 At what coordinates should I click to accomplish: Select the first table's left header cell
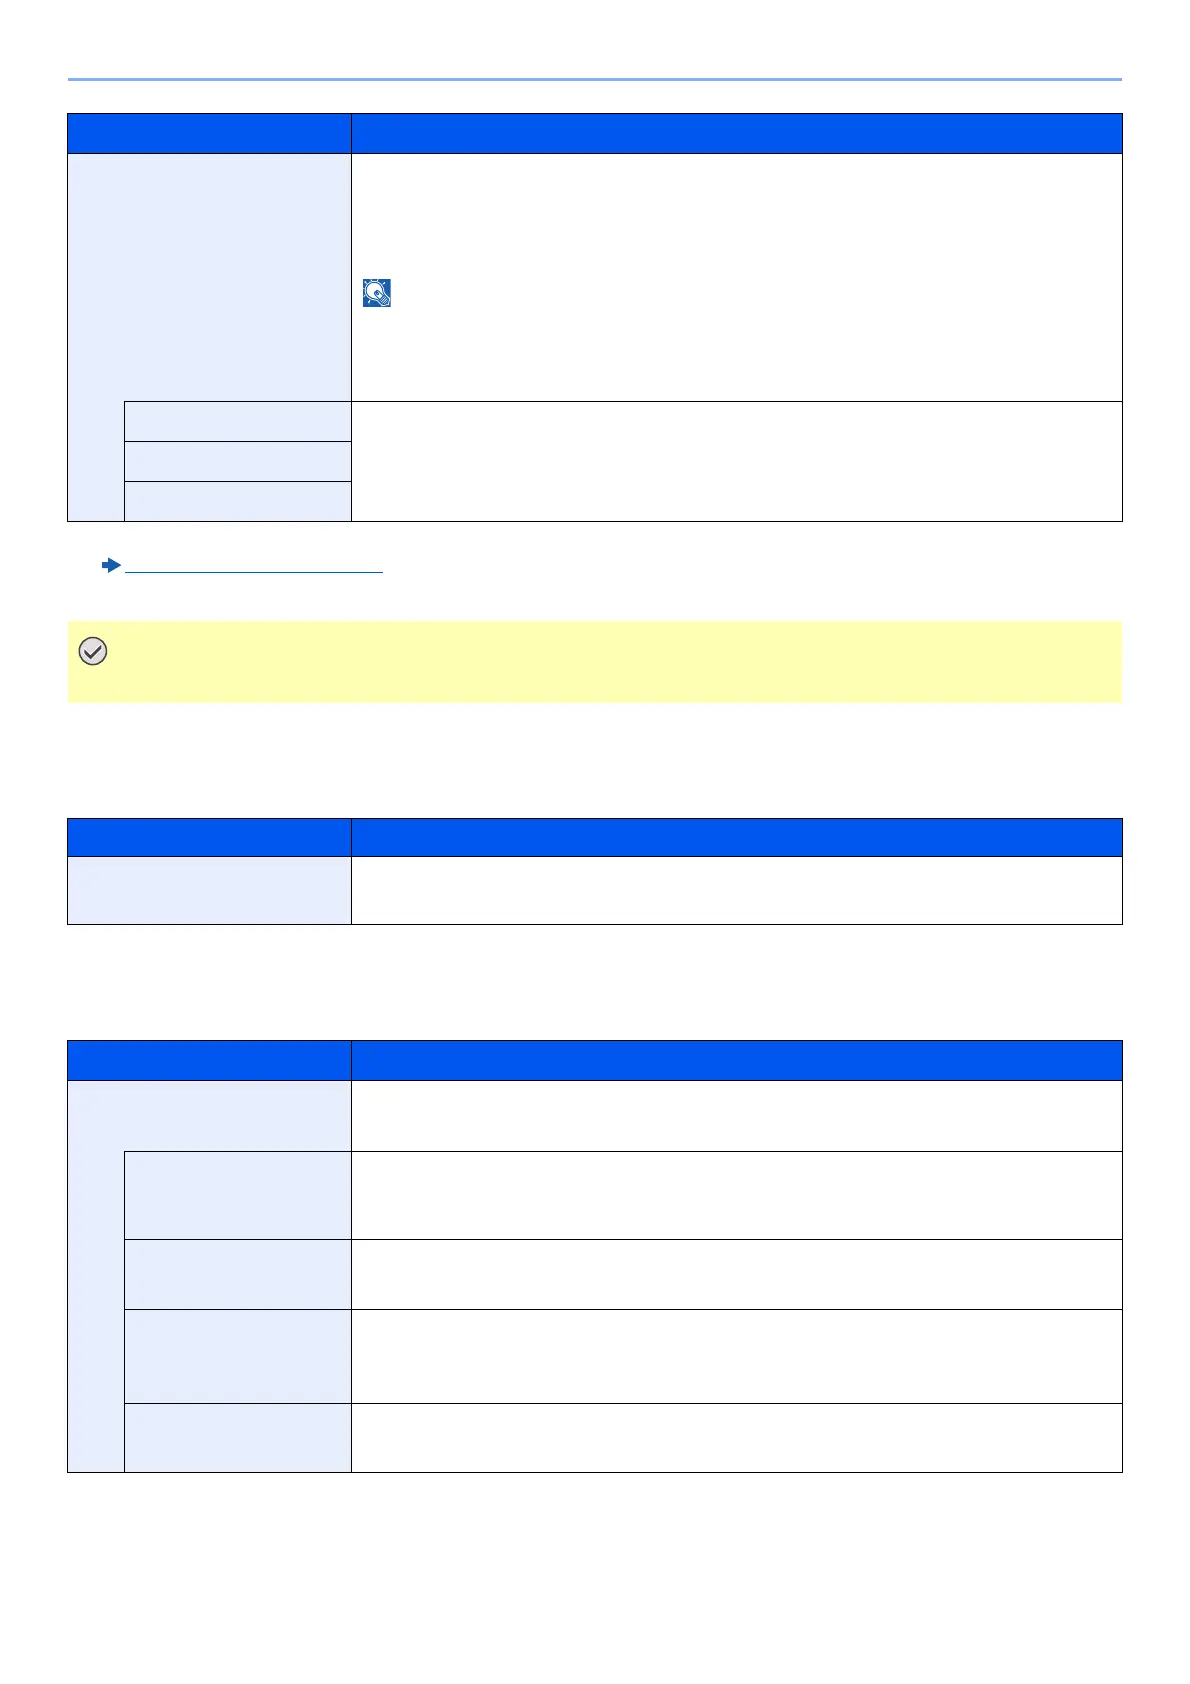click(x=209, y=133)
